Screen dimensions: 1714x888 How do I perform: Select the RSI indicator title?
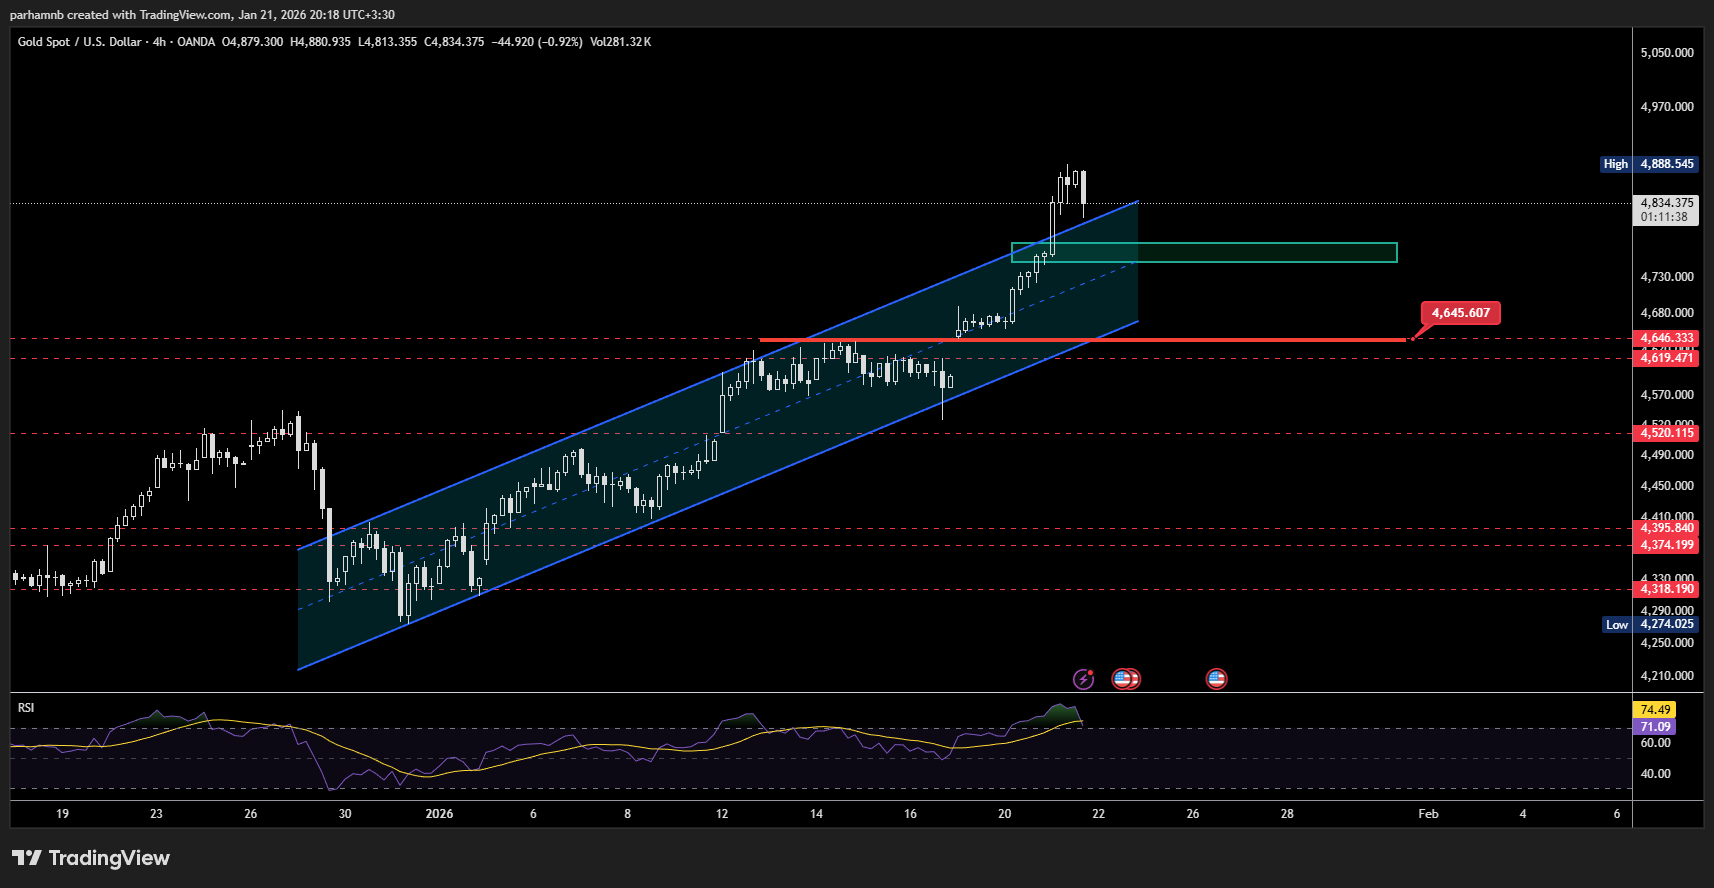[x=26, y=708]
